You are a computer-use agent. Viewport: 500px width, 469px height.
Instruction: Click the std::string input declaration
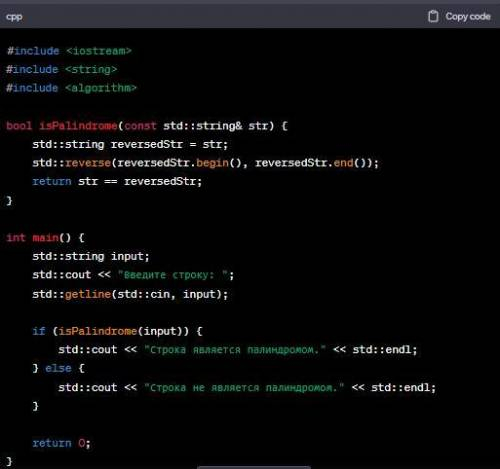(x=91, y=256)
